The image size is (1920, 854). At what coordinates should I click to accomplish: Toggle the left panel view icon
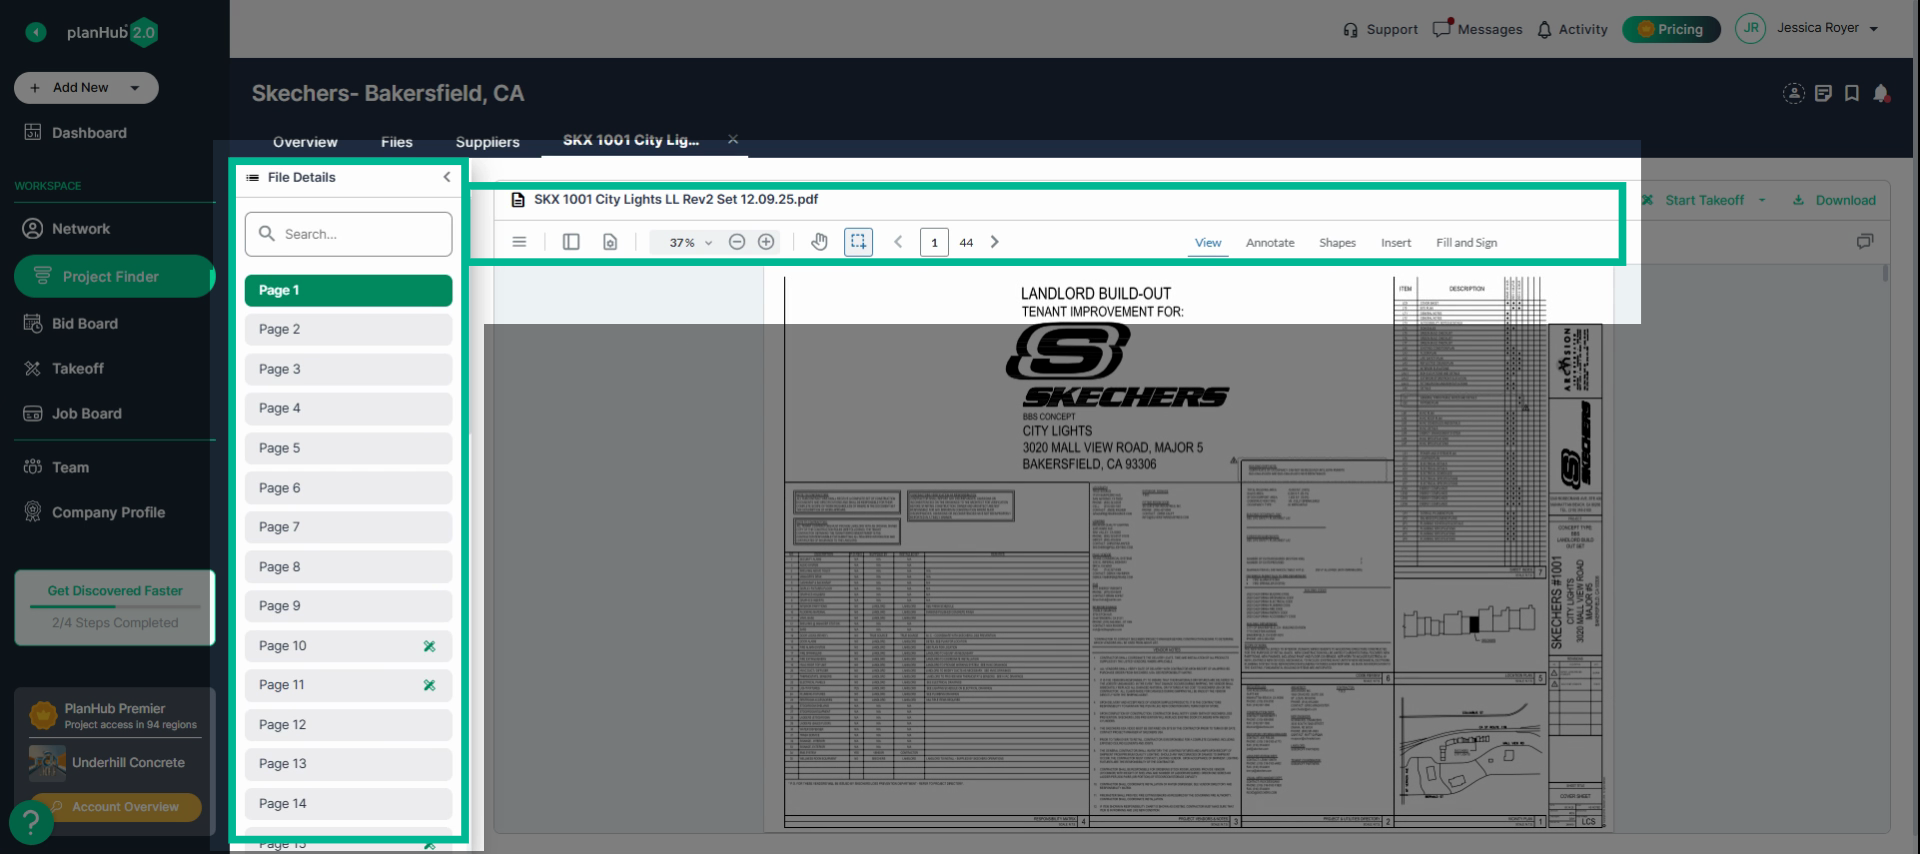pos(571,242)
